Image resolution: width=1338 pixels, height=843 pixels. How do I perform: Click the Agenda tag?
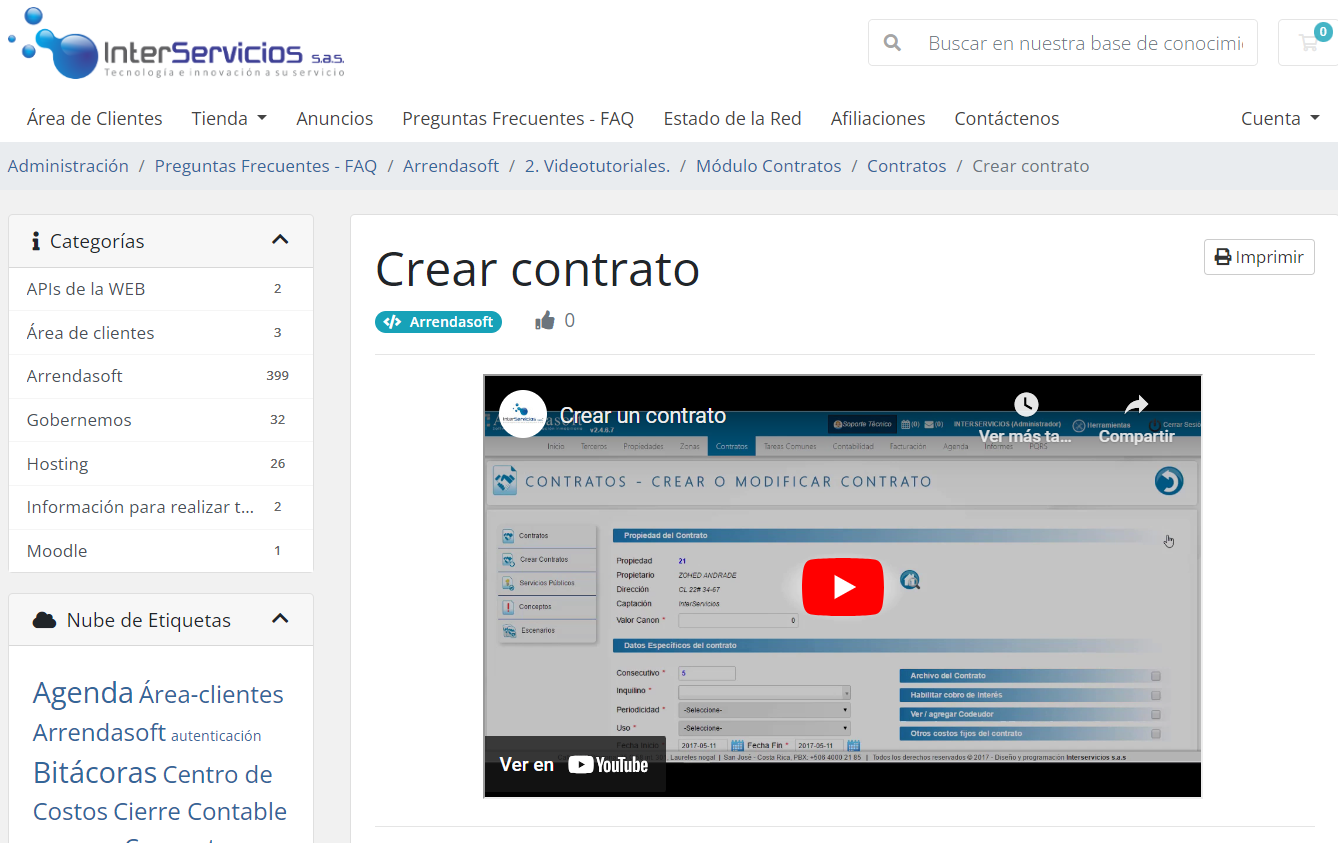[83, 692]
